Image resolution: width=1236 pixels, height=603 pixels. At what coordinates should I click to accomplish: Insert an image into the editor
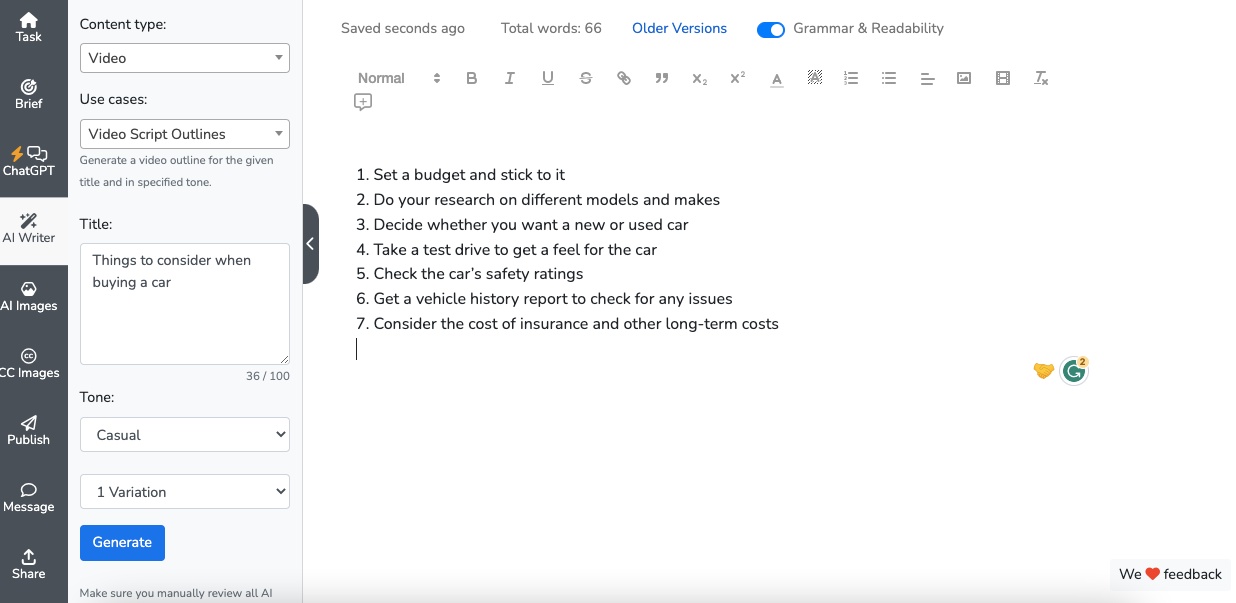tap(964, 78)
